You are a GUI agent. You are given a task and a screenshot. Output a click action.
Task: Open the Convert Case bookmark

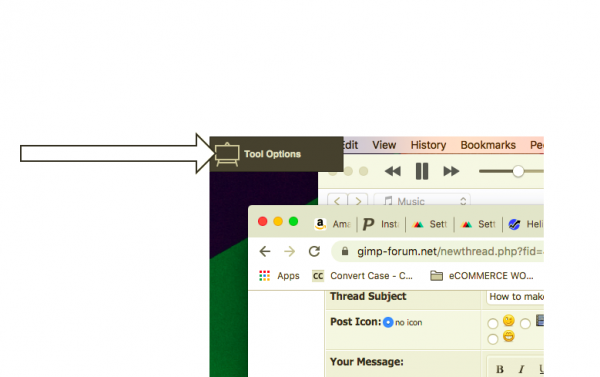362,276
